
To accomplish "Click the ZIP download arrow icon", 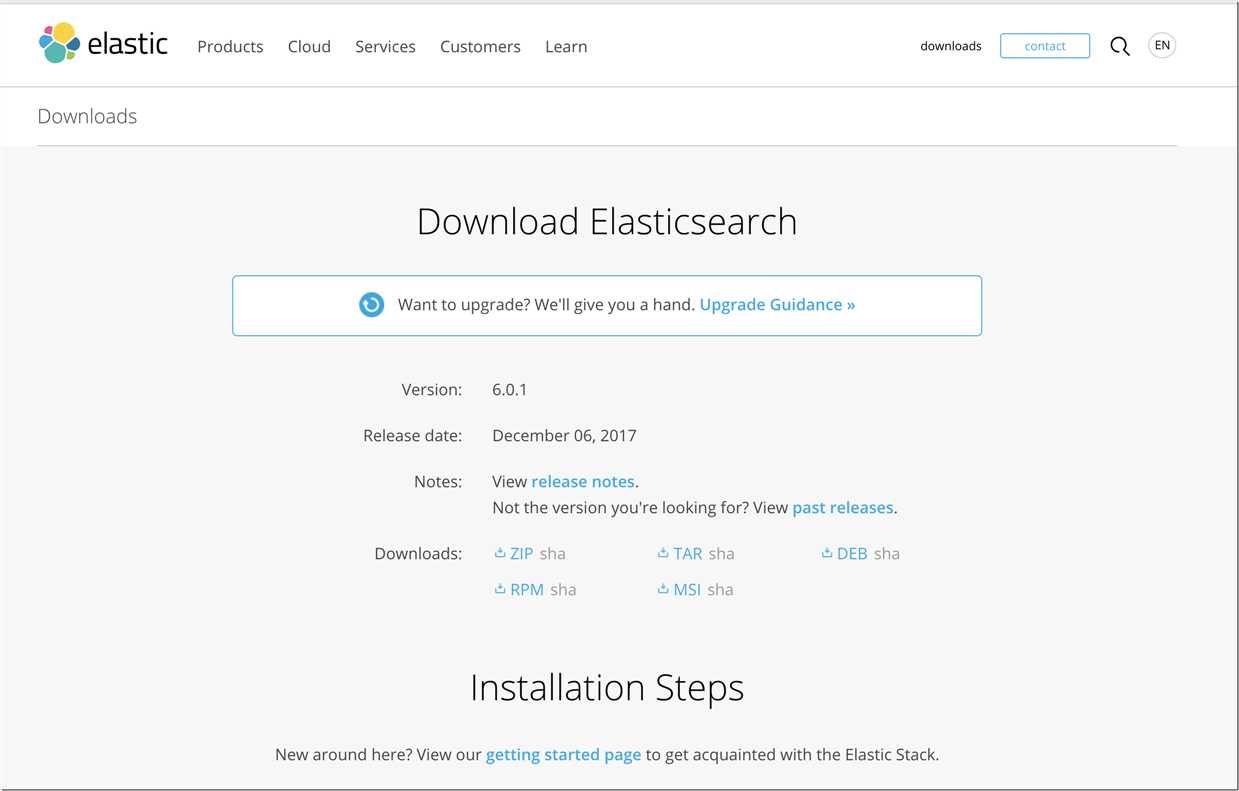I will pos(500,553).
